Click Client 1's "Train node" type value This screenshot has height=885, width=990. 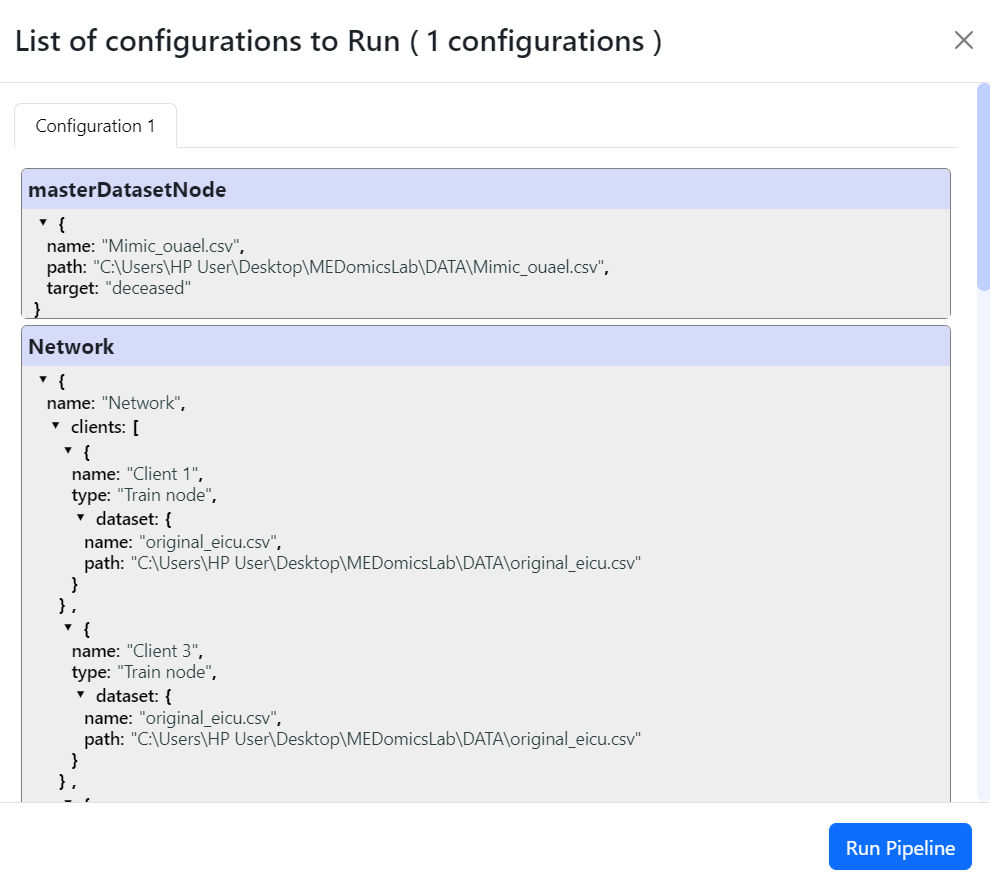tap(166, 496)
